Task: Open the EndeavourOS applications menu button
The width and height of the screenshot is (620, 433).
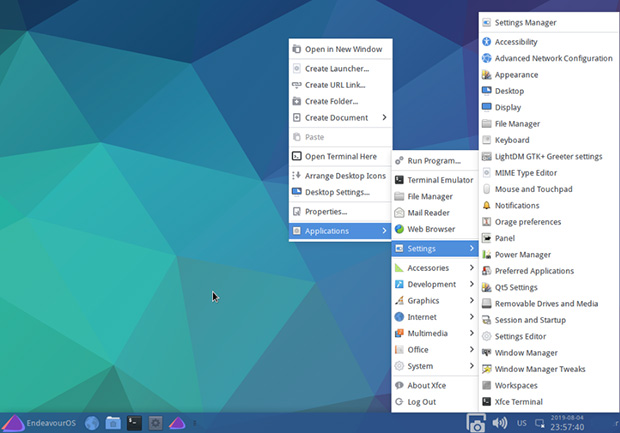Action: pyautogui.click(x=39, y=423)
